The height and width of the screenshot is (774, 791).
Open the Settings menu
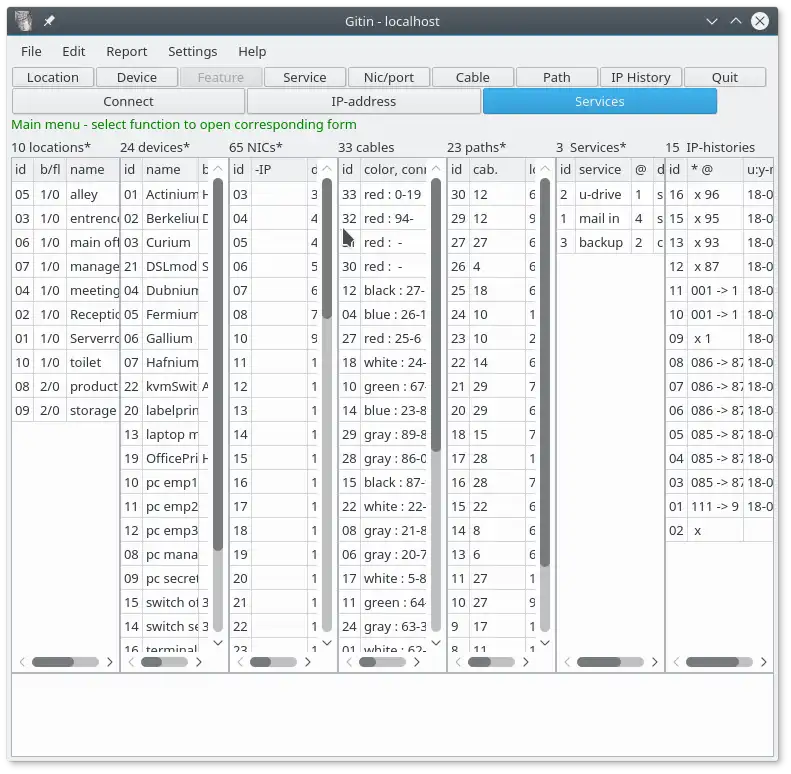192,51
